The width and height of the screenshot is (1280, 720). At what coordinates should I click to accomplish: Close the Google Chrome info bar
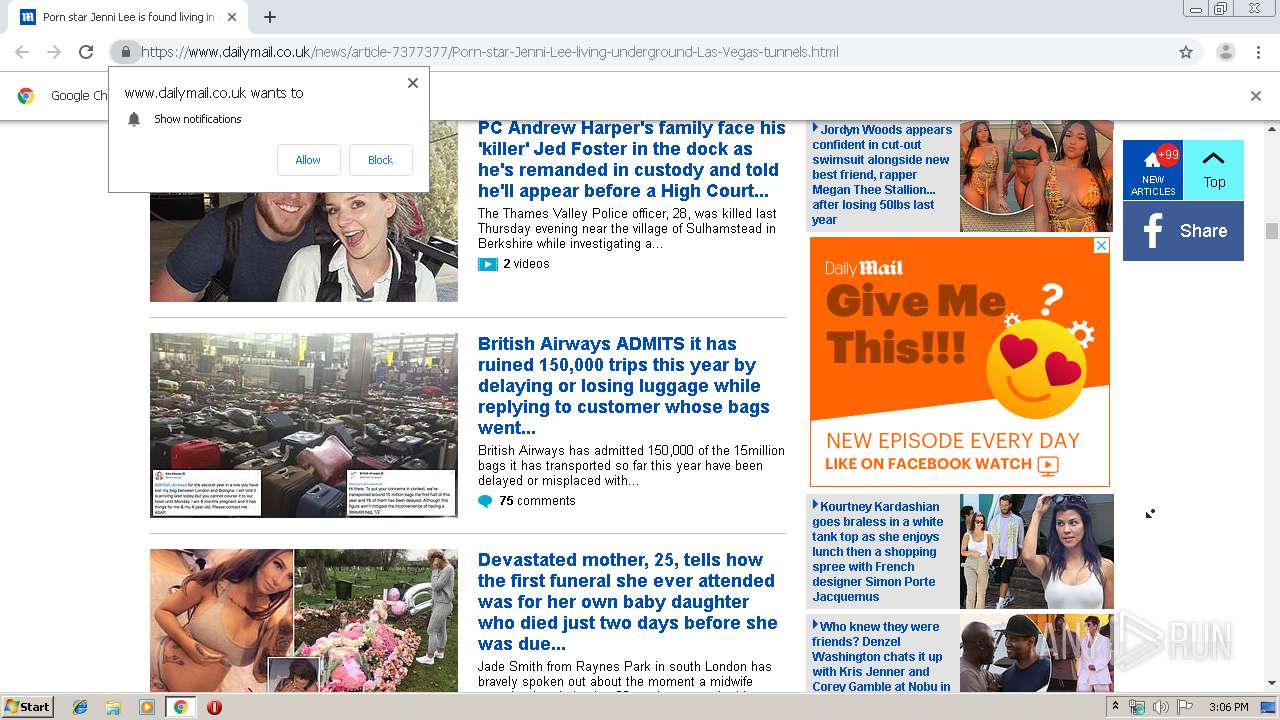coord(1256,96)
